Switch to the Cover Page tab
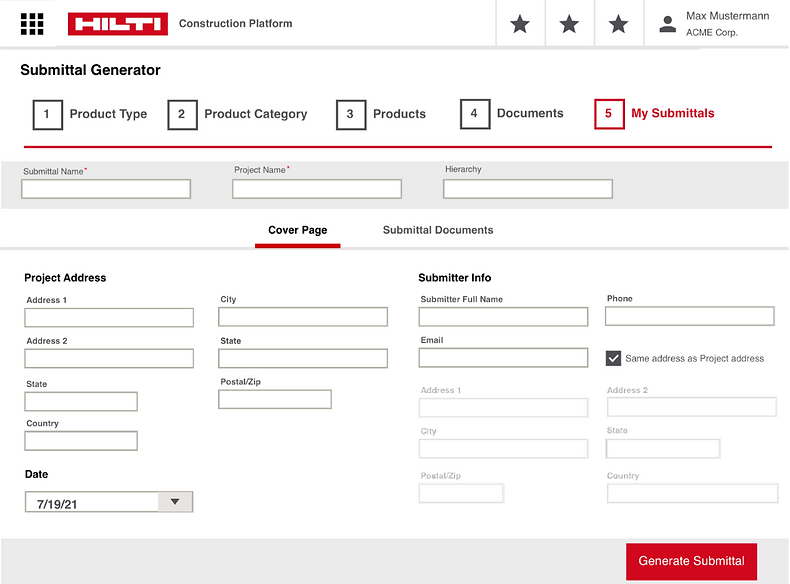The height and width of the screenshot is (584, 790). (x=298, y=230)
